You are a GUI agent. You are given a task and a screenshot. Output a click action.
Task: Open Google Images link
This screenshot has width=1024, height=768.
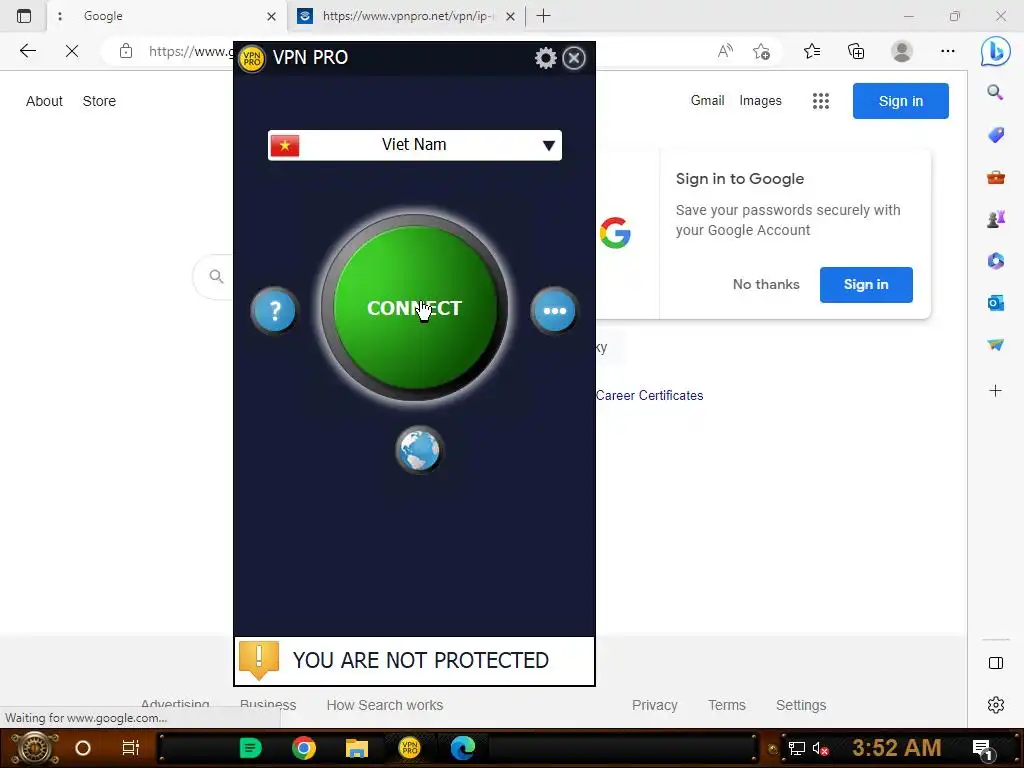(760, 101)
